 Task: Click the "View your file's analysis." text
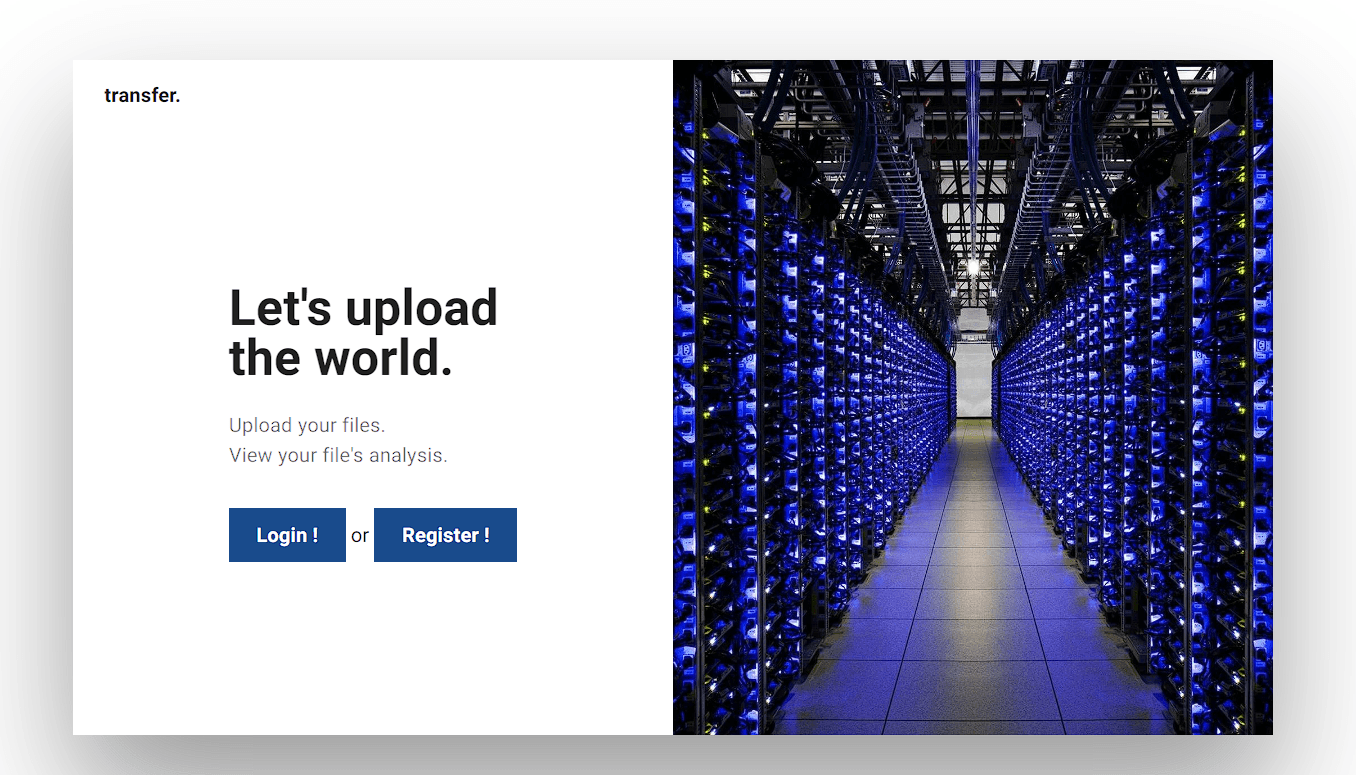338,455
